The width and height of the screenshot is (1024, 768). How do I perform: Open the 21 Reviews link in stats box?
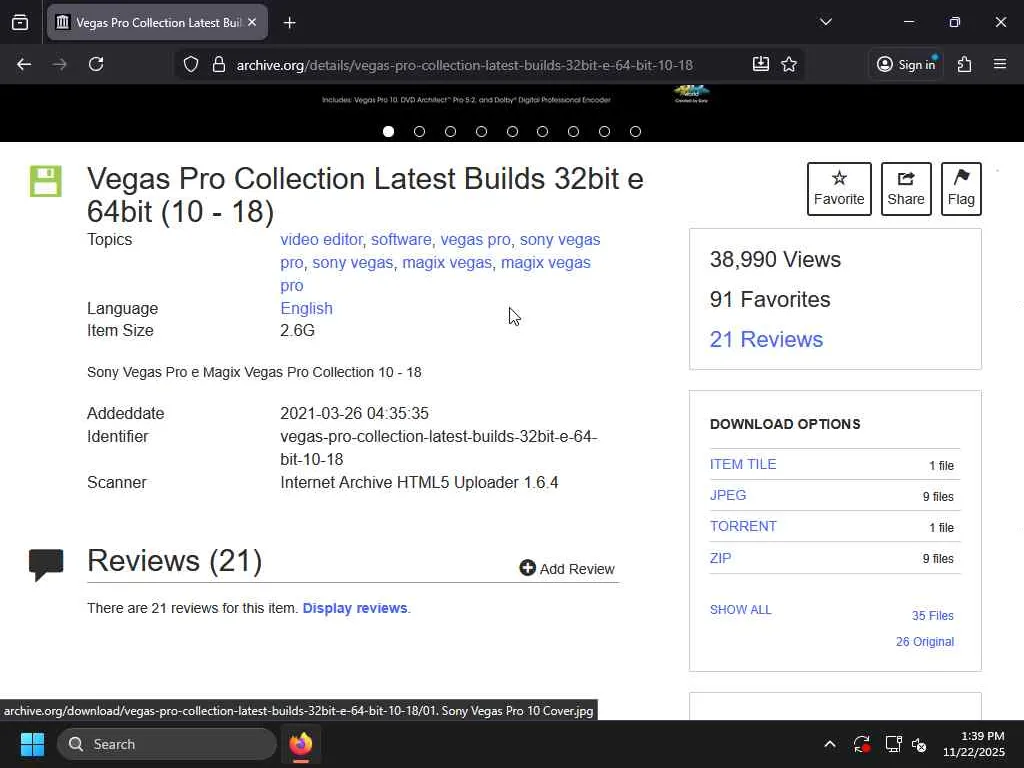766,340
